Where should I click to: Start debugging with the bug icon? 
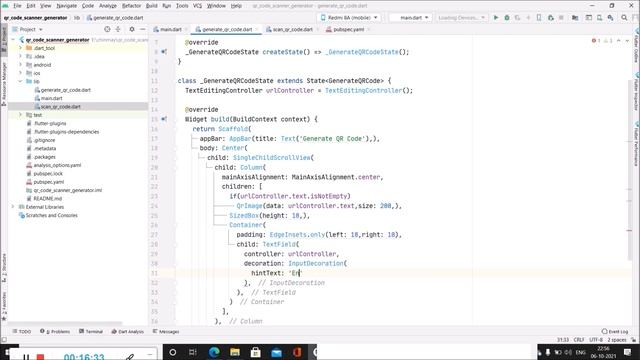click(x=507, y=18)
